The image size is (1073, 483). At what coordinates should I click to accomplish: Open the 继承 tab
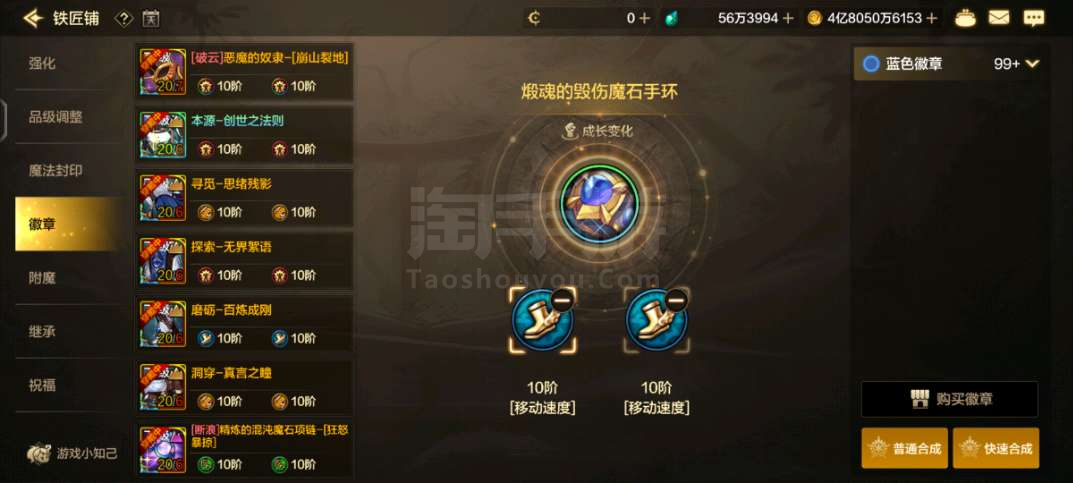[x=42, y=331]
